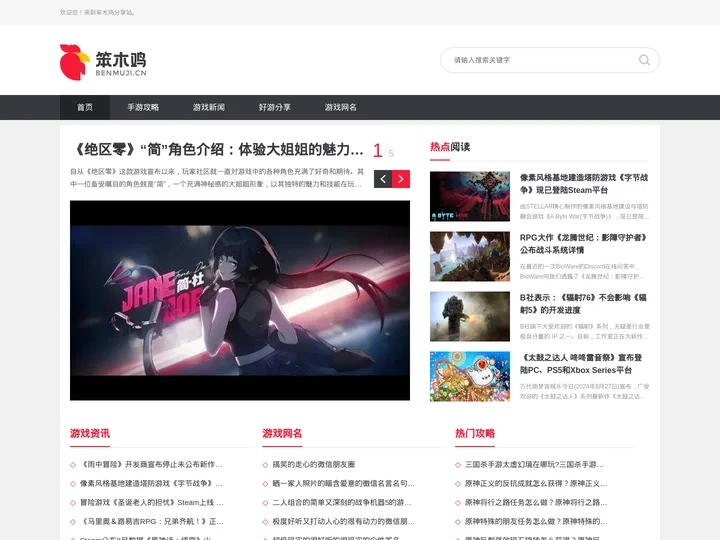Screen dimensions: 720x540
Task: Open 冒险游戏《圣诞老人的担忧》 news item
Action: point(152,503)
